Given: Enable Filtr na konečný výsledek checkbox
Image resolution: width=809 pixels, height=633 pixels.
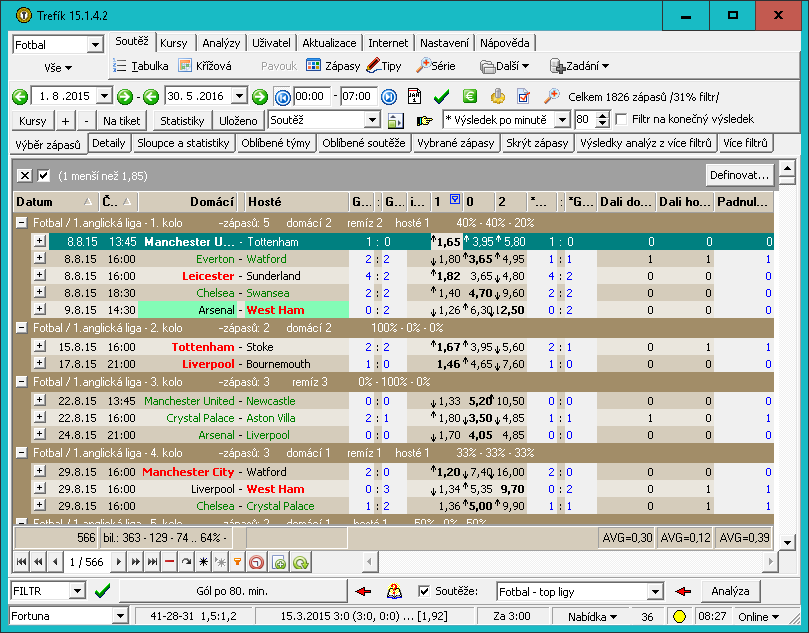Looking at the screenshot, I should (x=622, y=120).
